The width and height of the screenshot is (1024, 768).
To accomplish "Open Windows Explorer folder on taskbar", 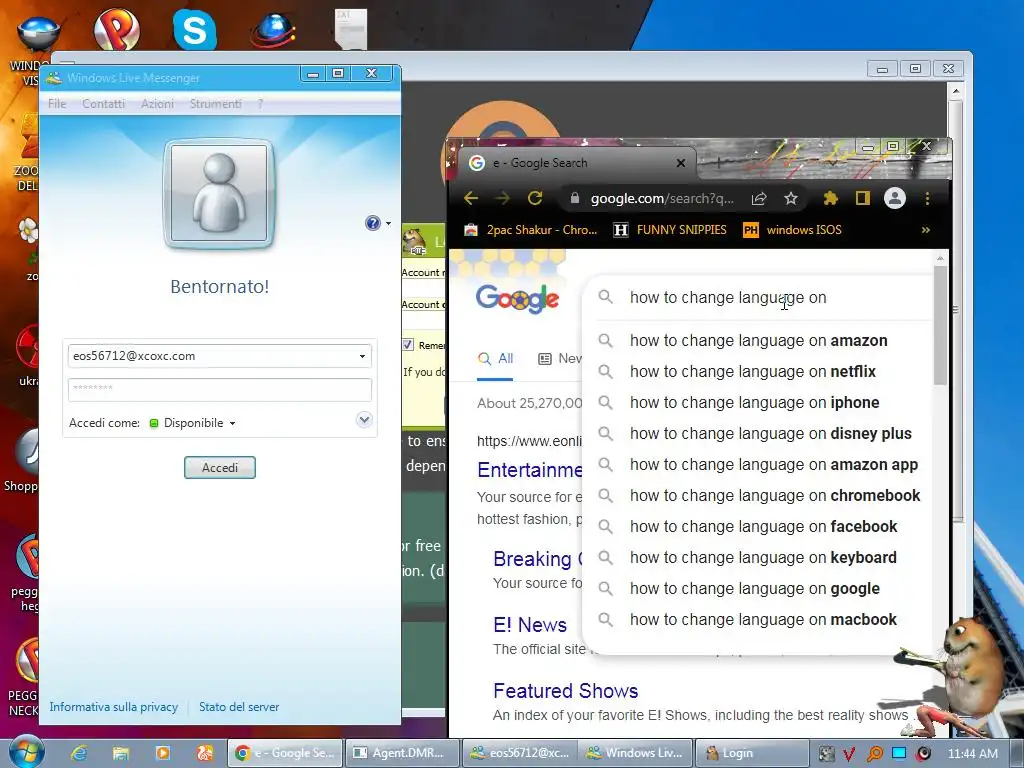I will pyautogui.click(x=121, y=753).
